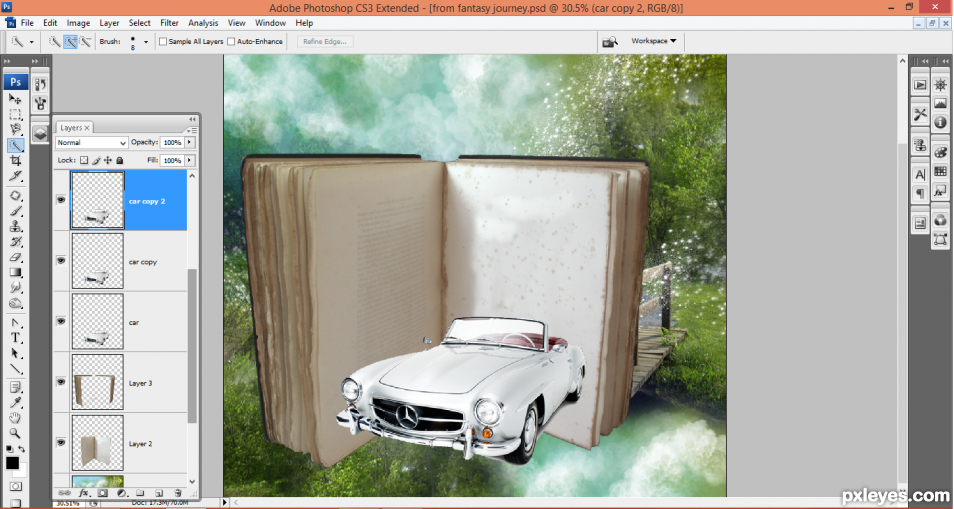Select the Brush tool
The width and height of the screenshot is (954, 509).
[x=15, y=211]
